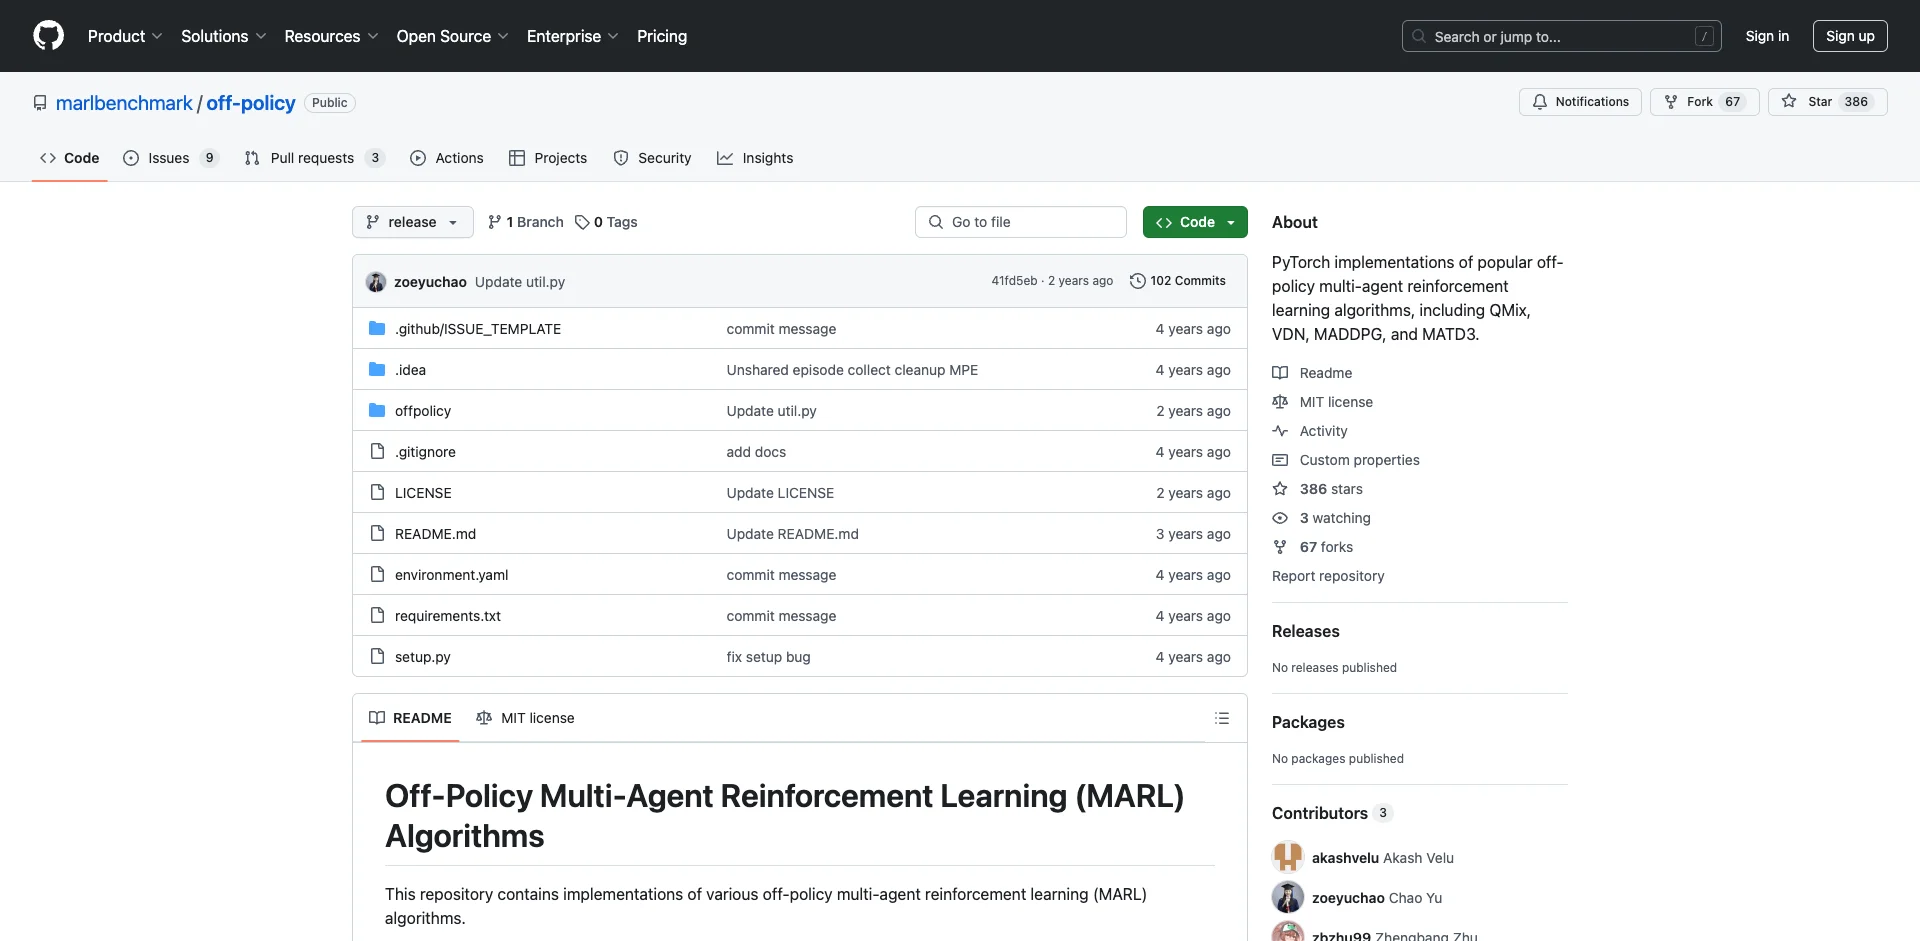This screenshot has width=1920, height=941.
Task: View the repository Activity
Action: pos(1310,431)
